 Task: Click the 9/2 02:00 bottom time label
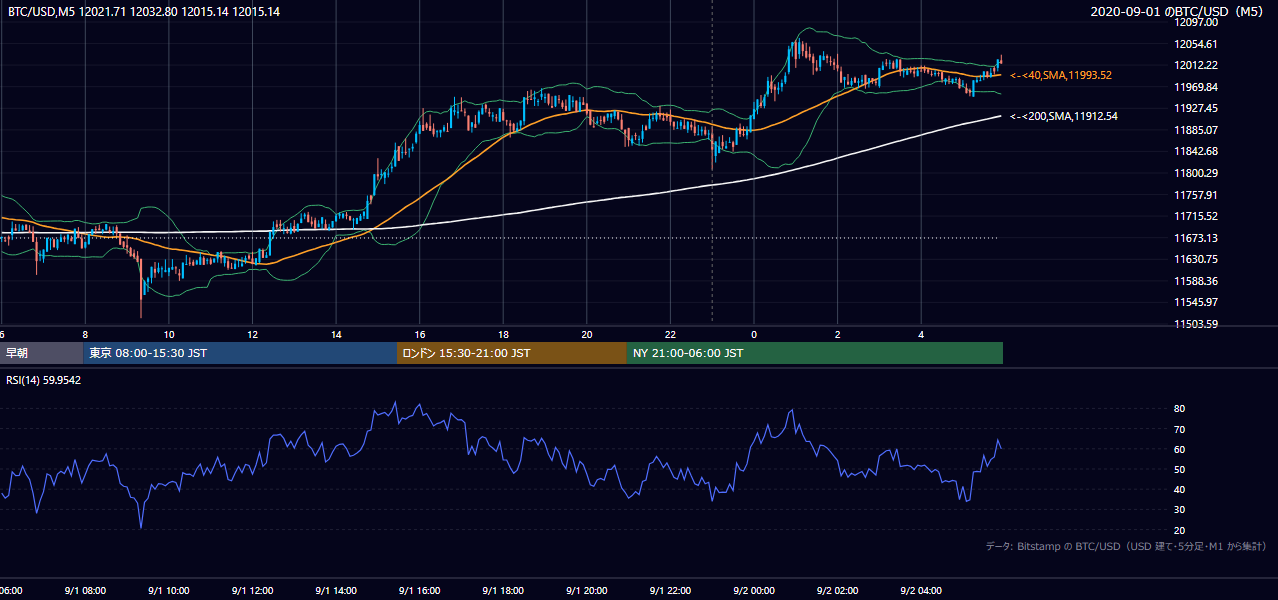point(838,590)
